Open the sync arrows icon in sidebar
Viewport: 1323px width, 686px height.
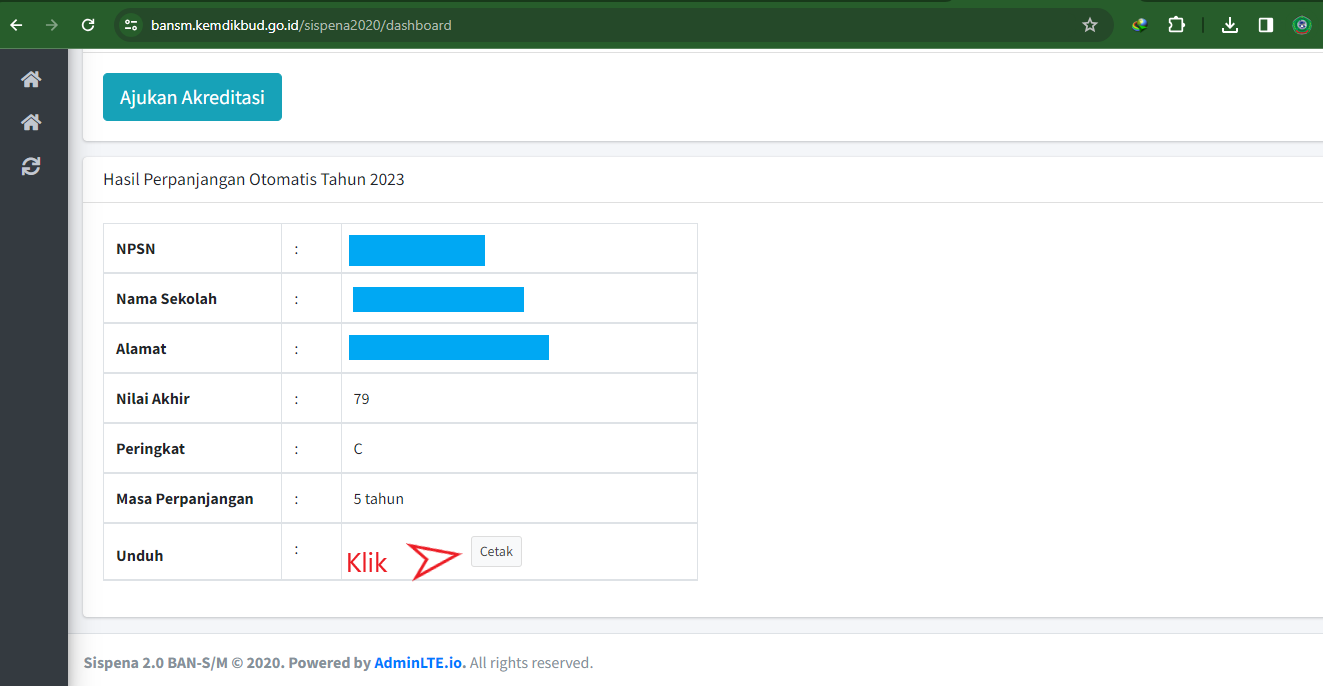tap(31, 166)
